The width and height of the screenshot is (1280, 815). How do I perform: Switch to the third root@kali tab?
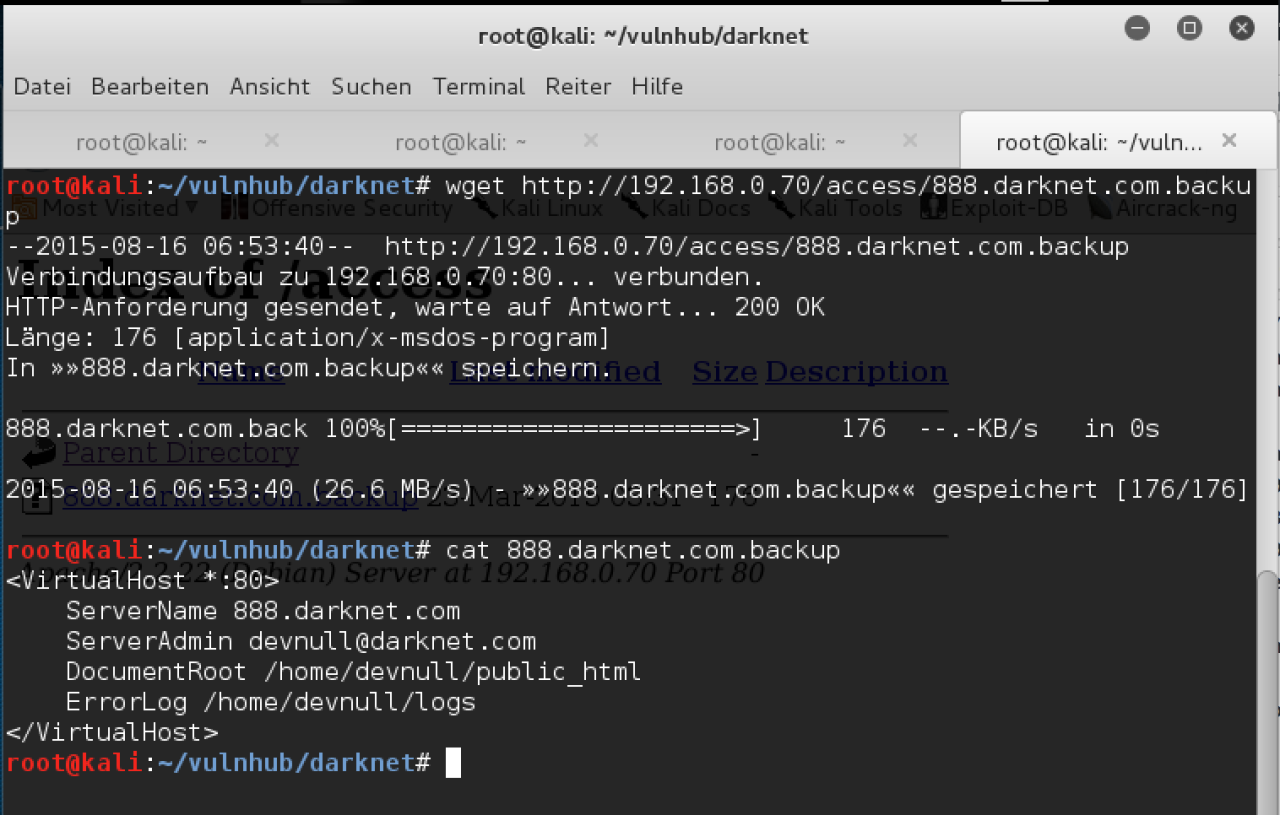pyautogui.click(x=780, y=142)
